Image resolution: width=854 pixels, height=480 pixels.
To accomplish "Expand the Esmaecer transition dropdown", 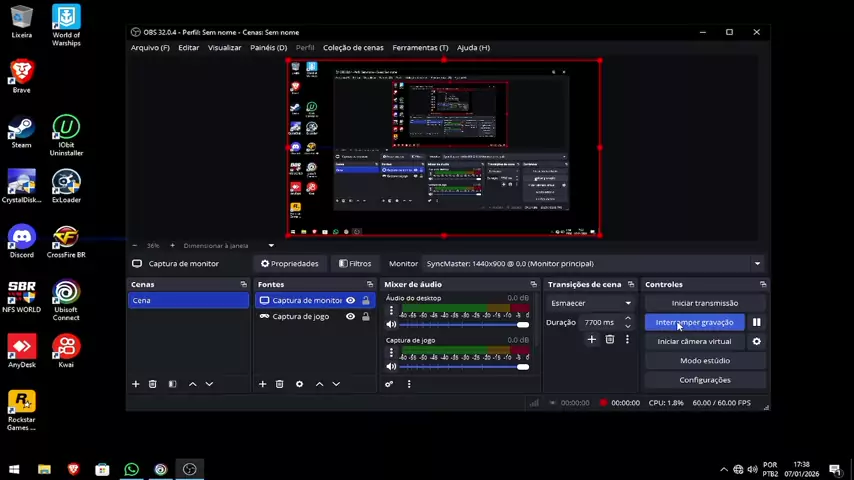I will click(x=591, y=303).
